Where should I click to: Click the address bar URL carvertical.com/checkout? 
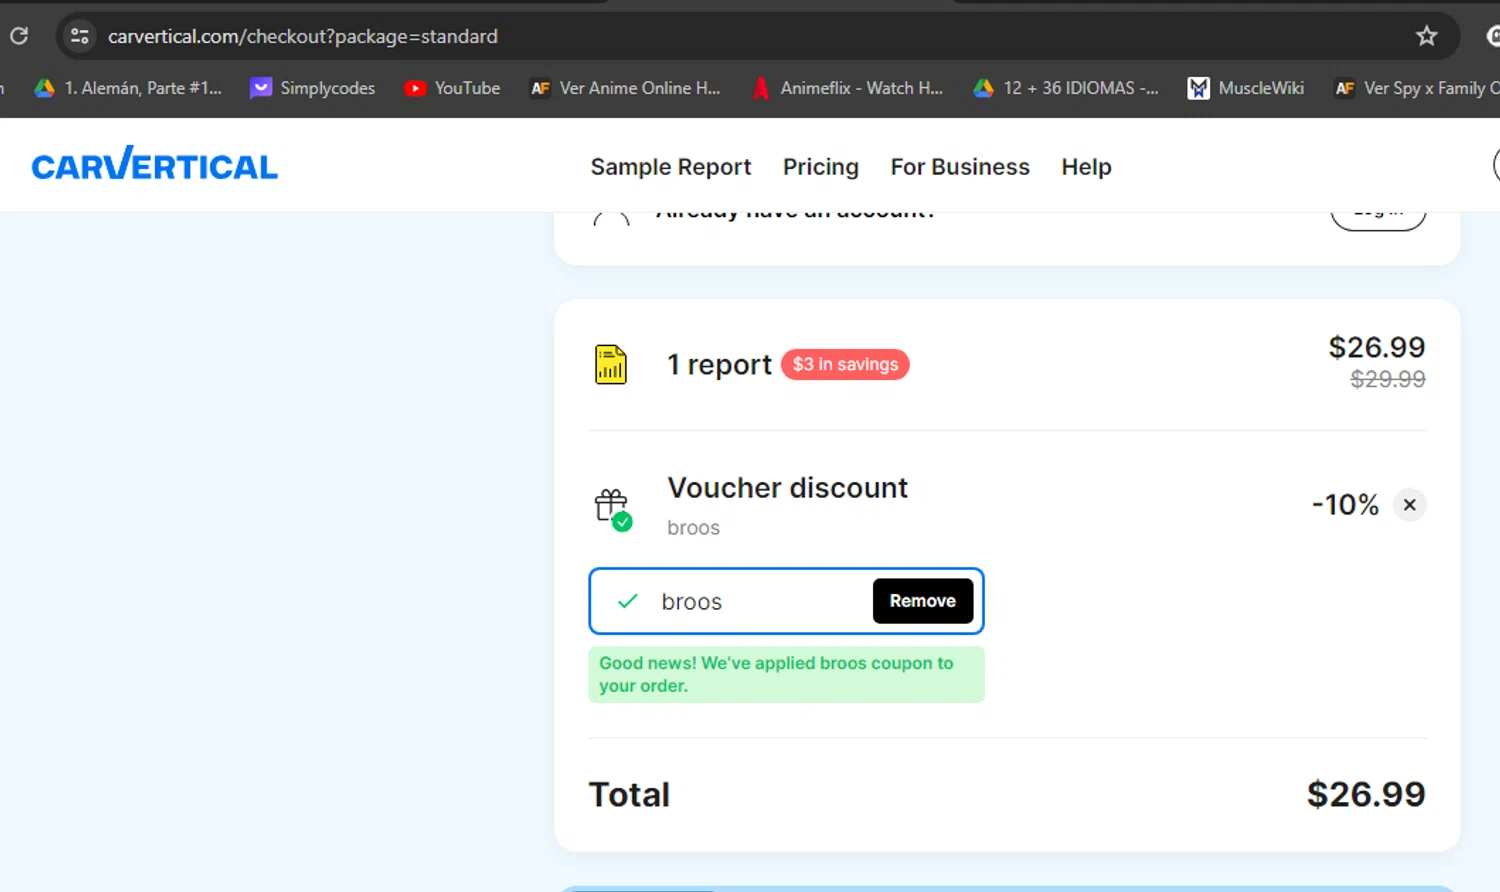click(303, 37)
